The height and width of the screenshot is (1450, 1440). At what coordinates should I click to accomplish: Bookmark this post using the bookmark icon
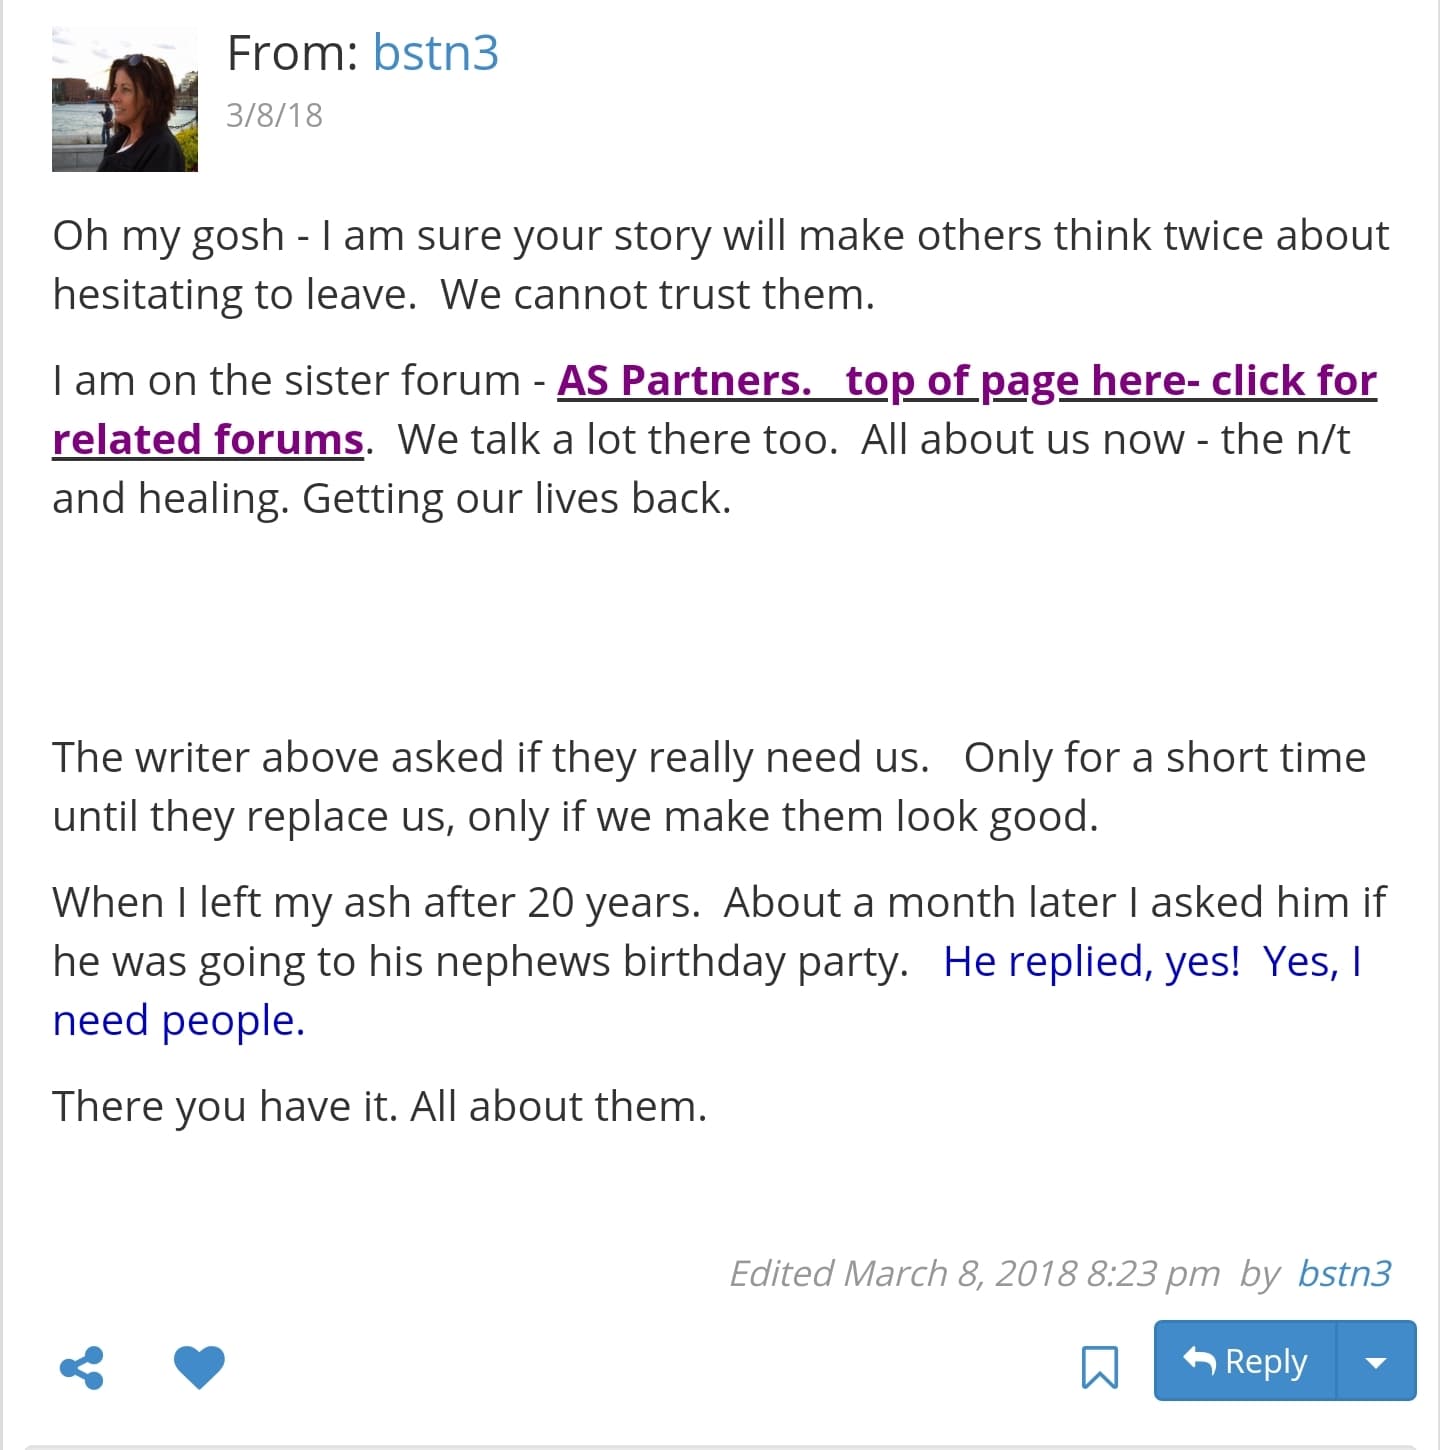[x=1100, y=1367]
